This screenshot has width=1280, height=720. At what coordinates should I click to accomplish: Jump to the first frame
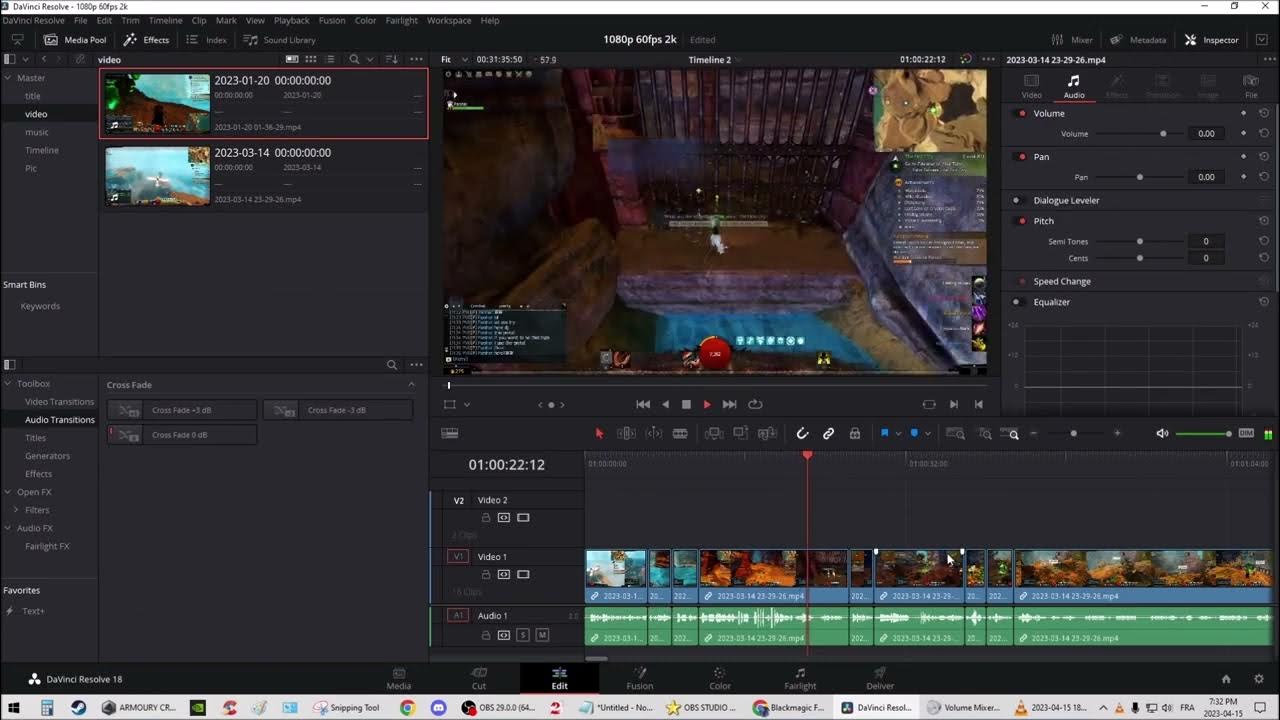pyautogui.click(x=643, y=404)
